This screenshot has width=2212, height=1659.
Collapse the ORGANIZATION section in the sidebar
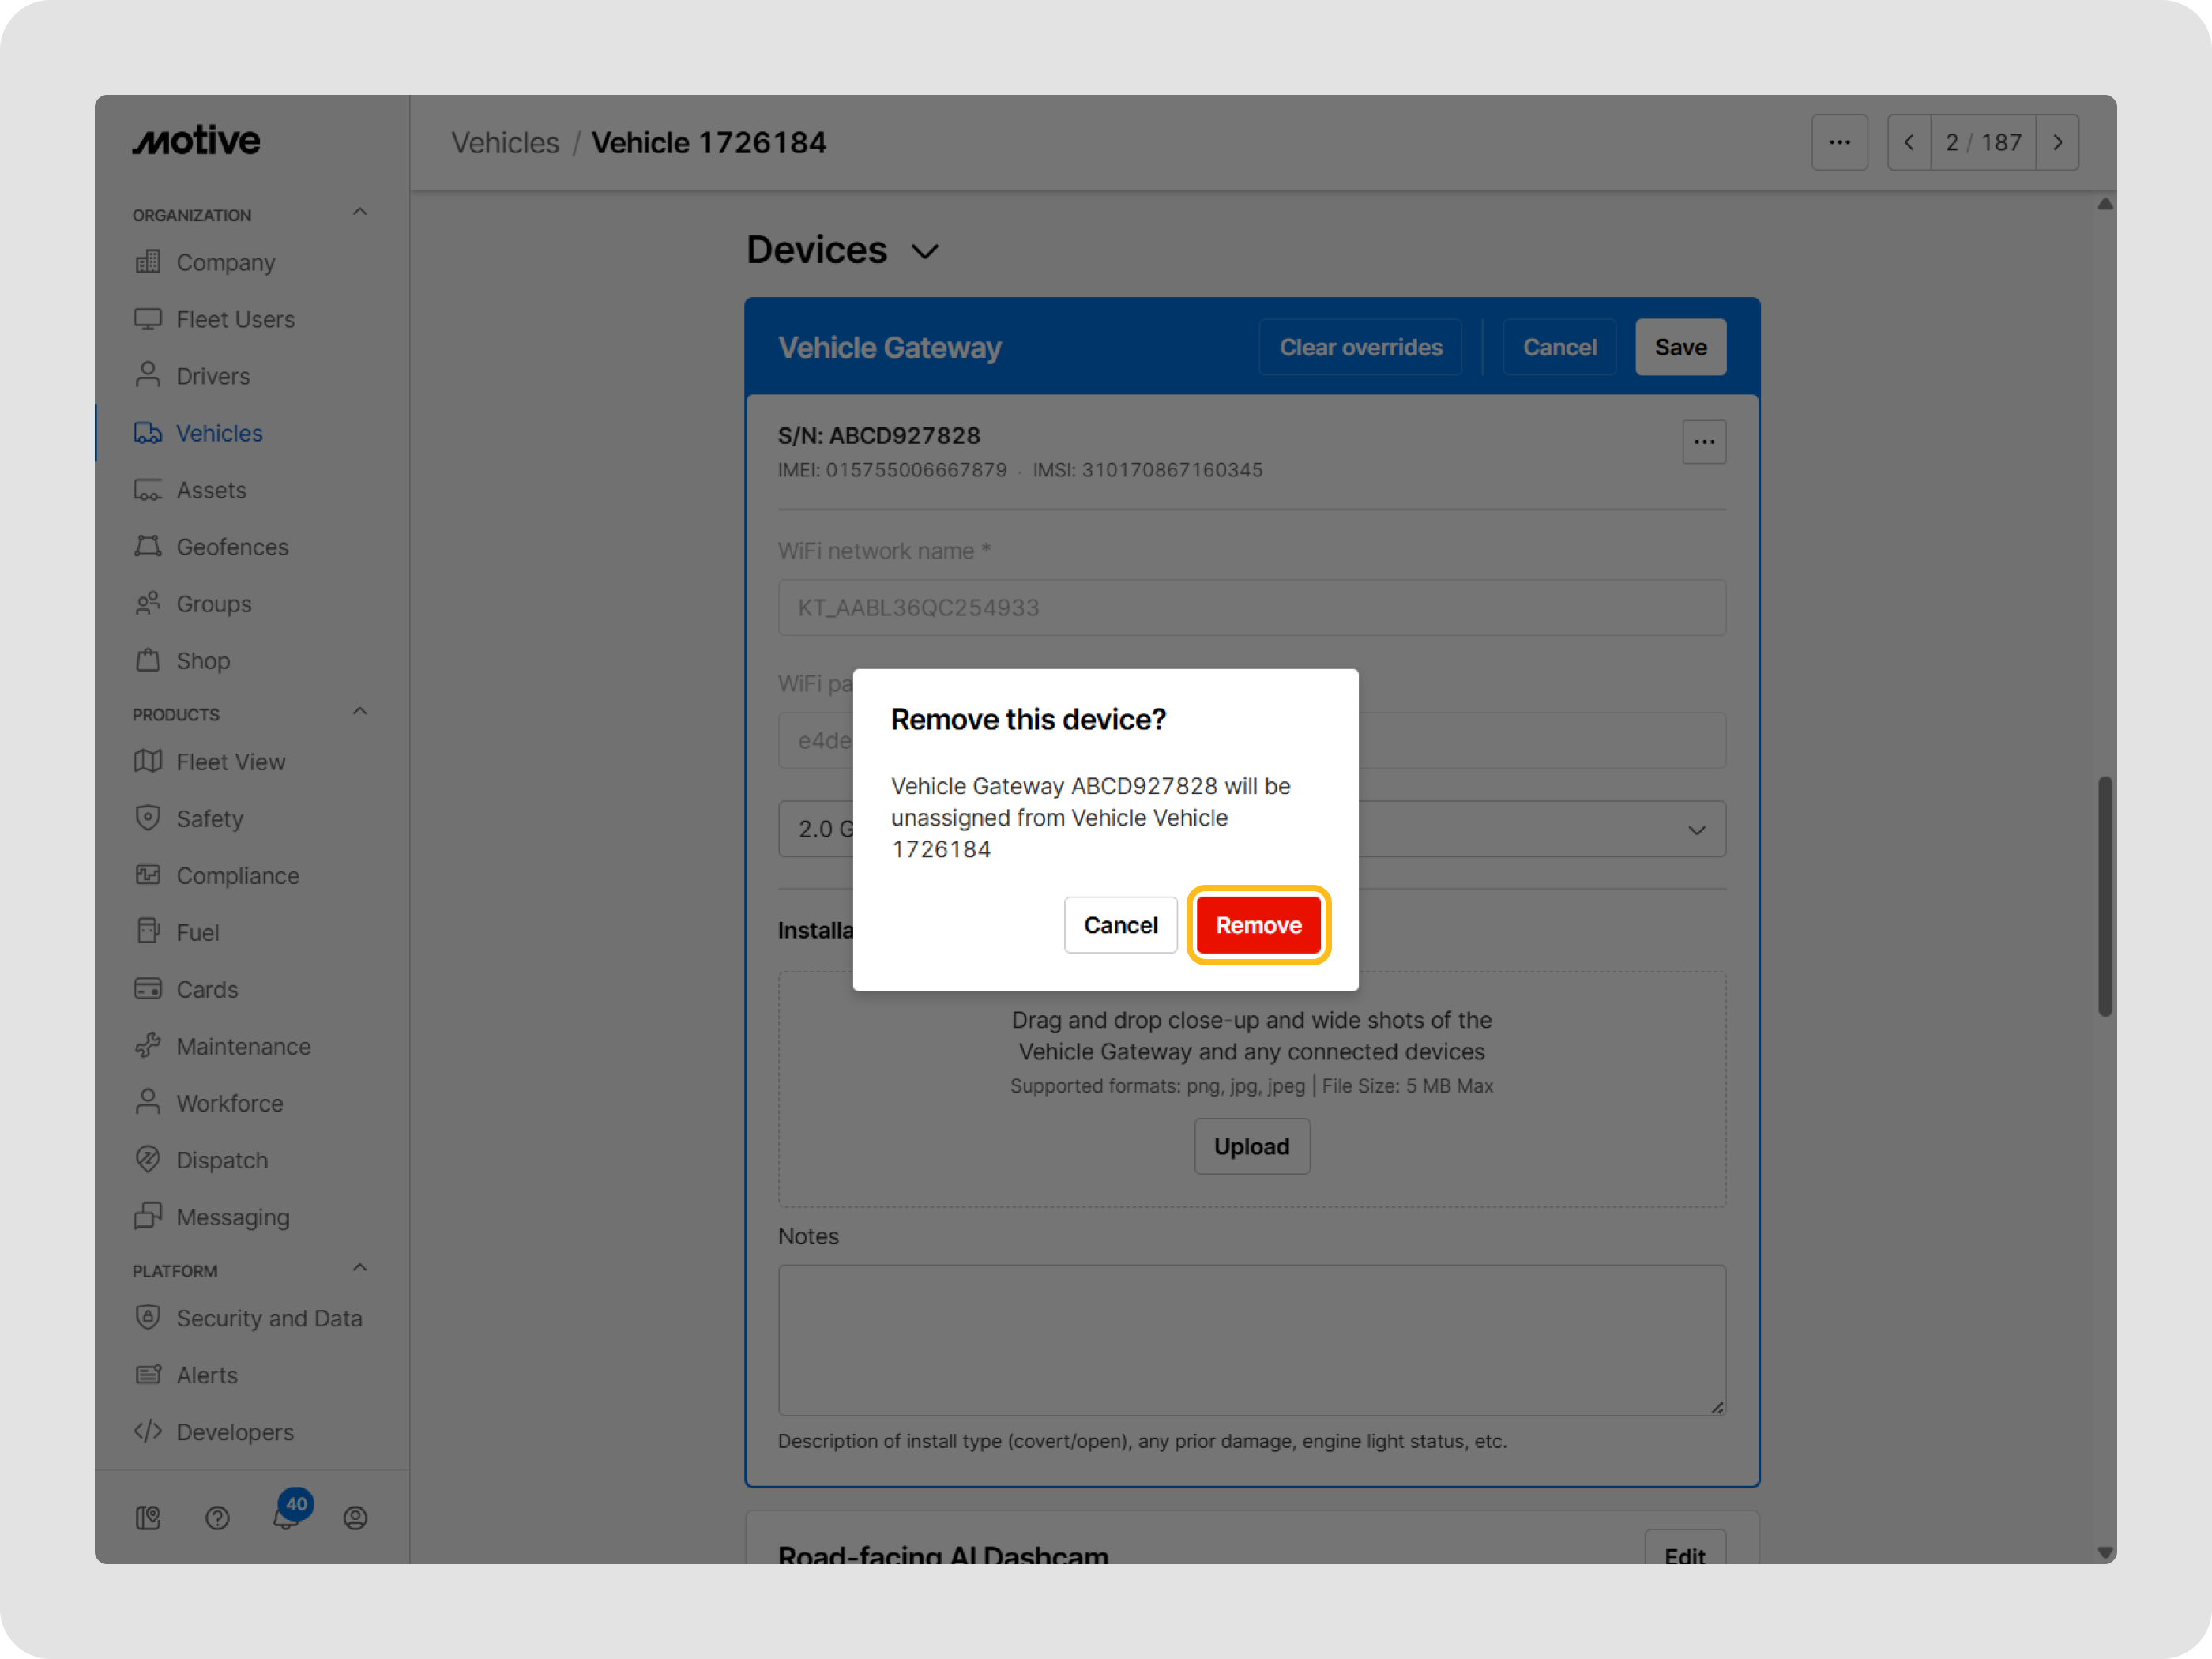(x=359, y=211)
